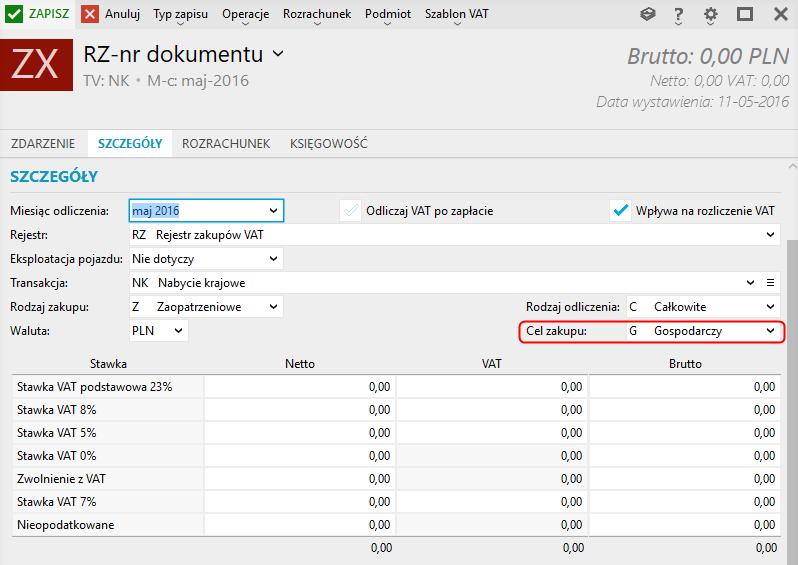
Task: Open the Transakcja dropdown arrow
Action: [750, 282]
